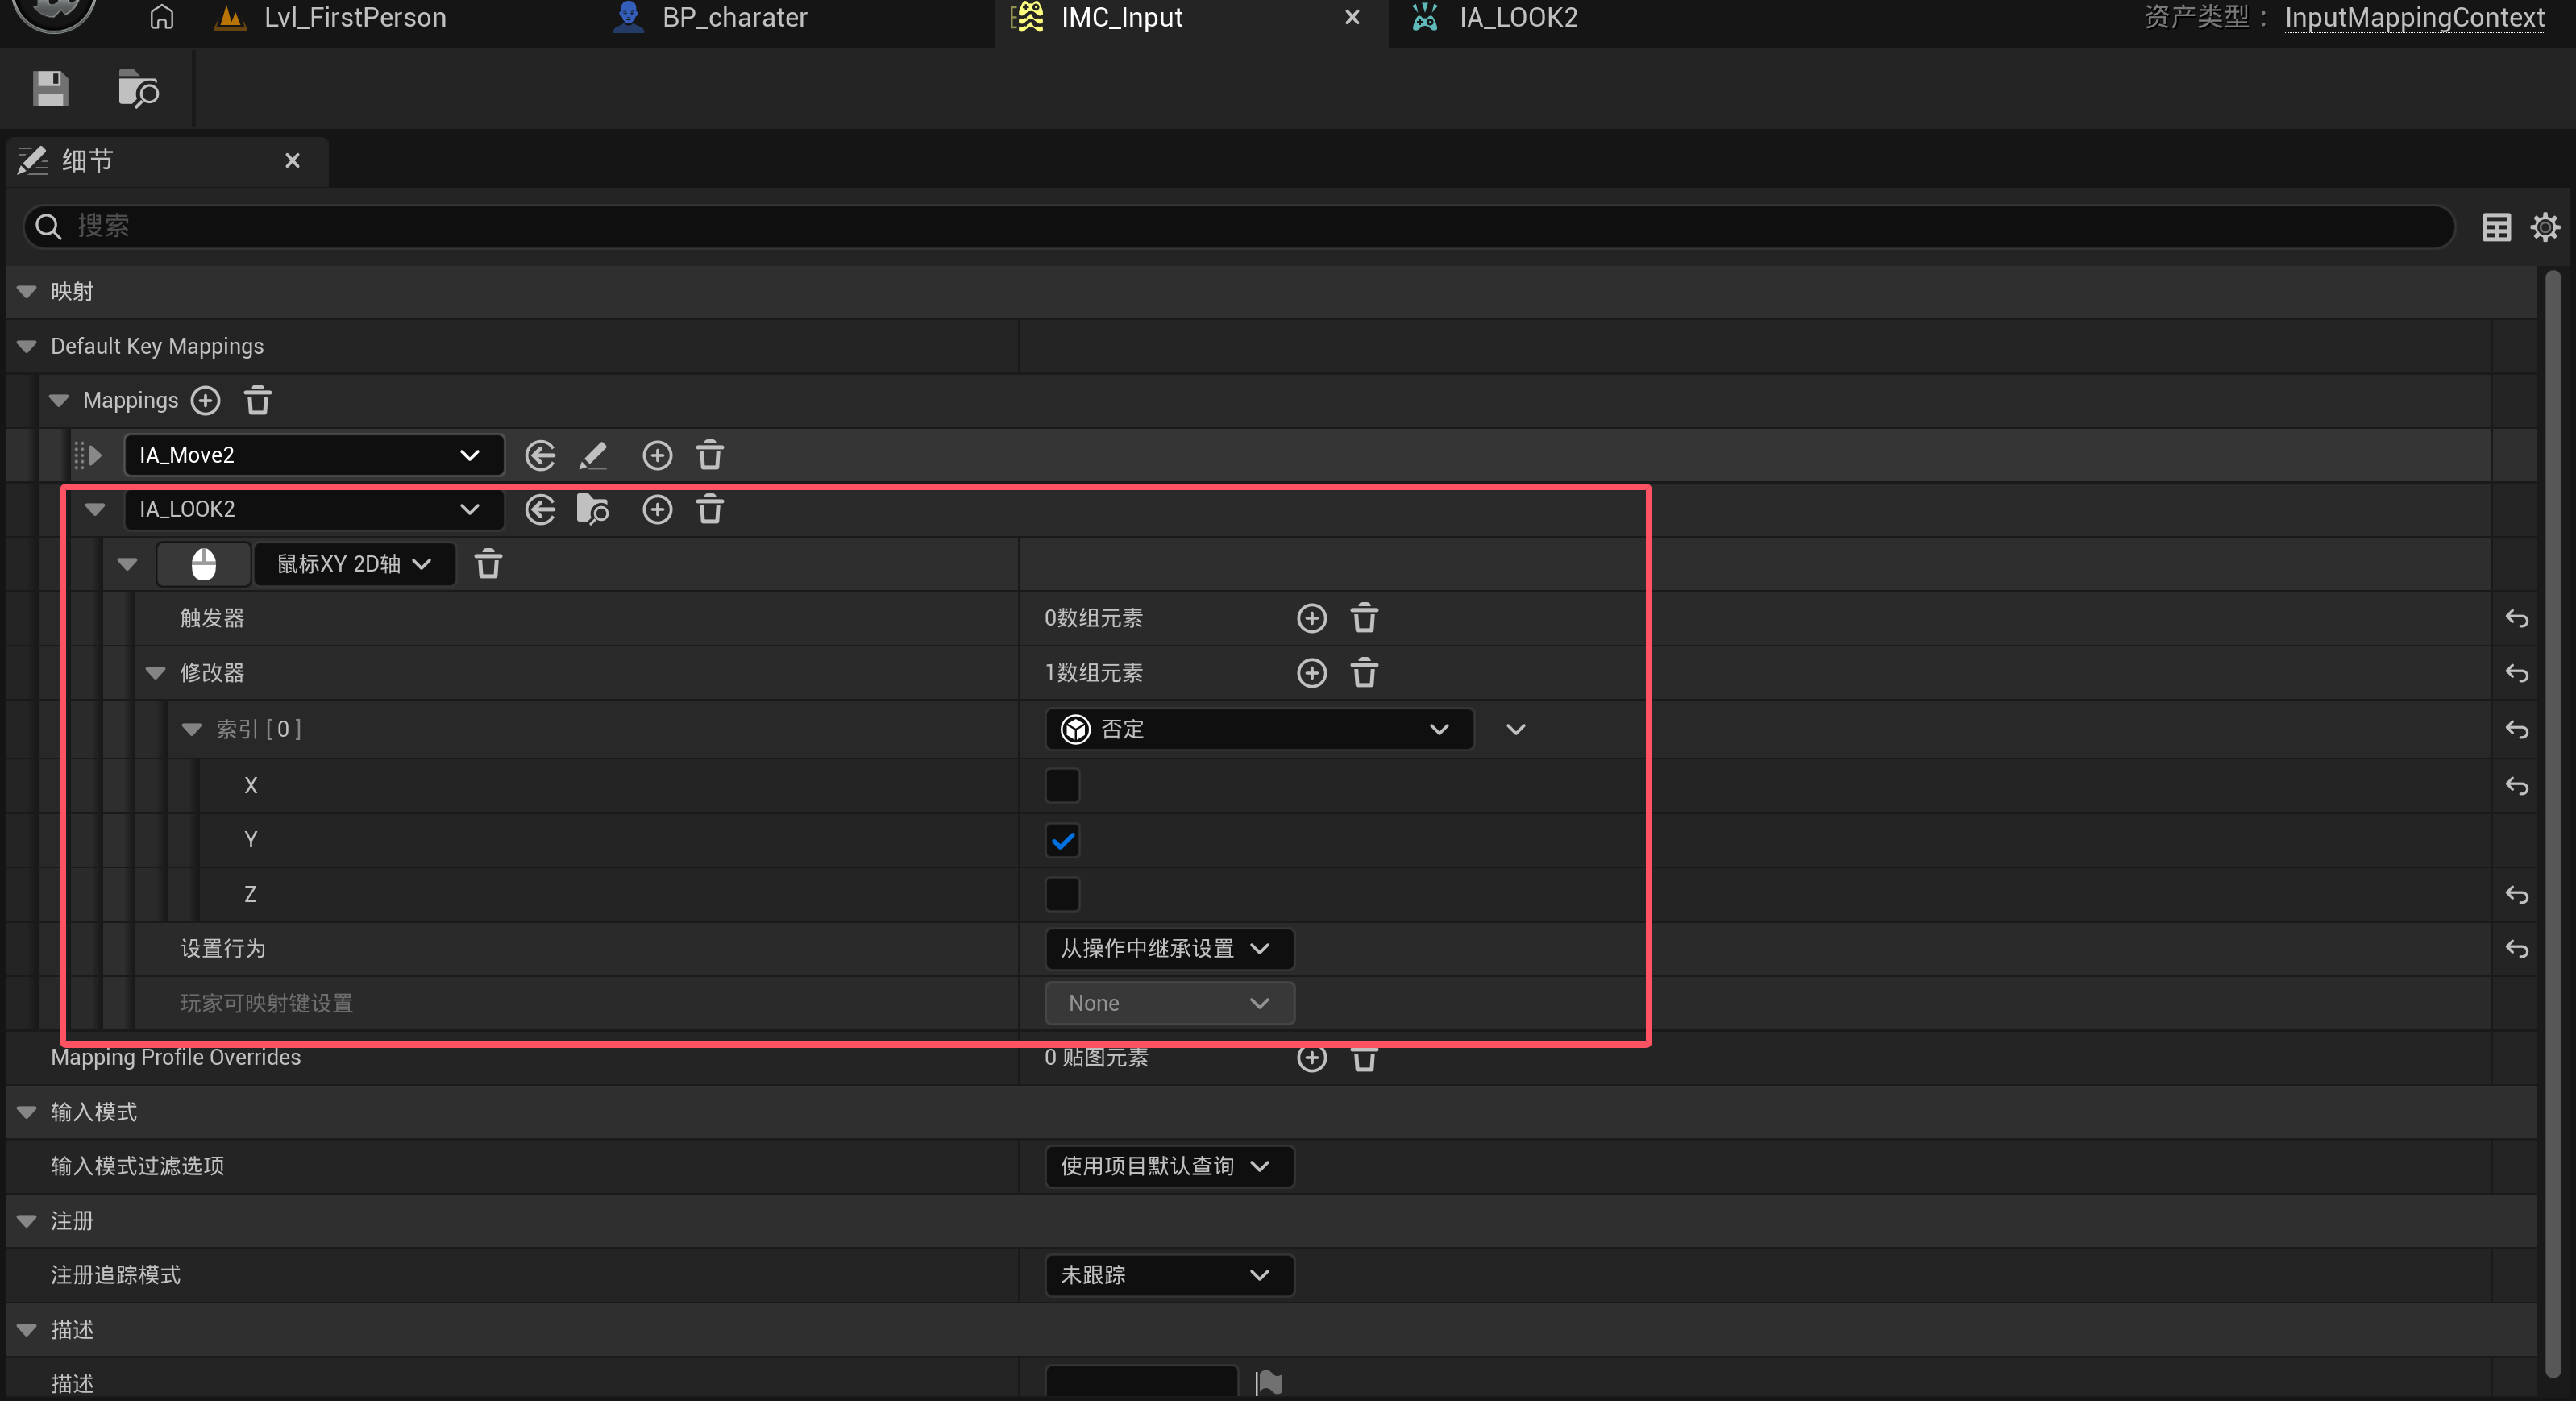The width and height of the screenshot is (2576, 1401).
Task: Uncheck the Y negate checkbox
Action: 1062,840
